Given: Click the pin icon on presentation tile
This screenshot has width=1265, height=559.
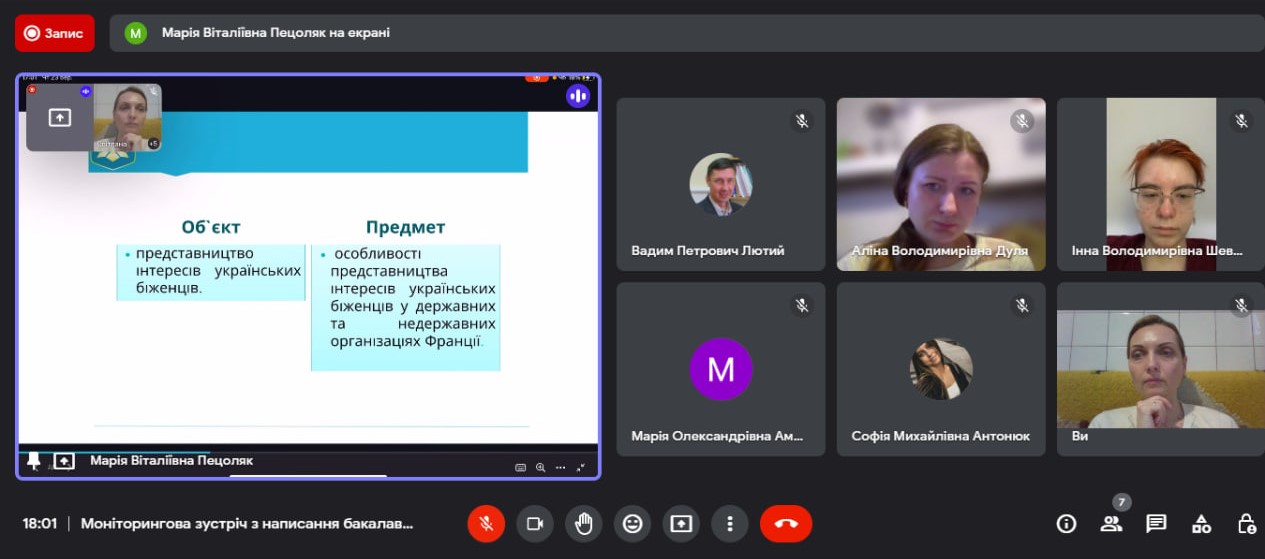Looking at the screenshot, I should point(34,461).
